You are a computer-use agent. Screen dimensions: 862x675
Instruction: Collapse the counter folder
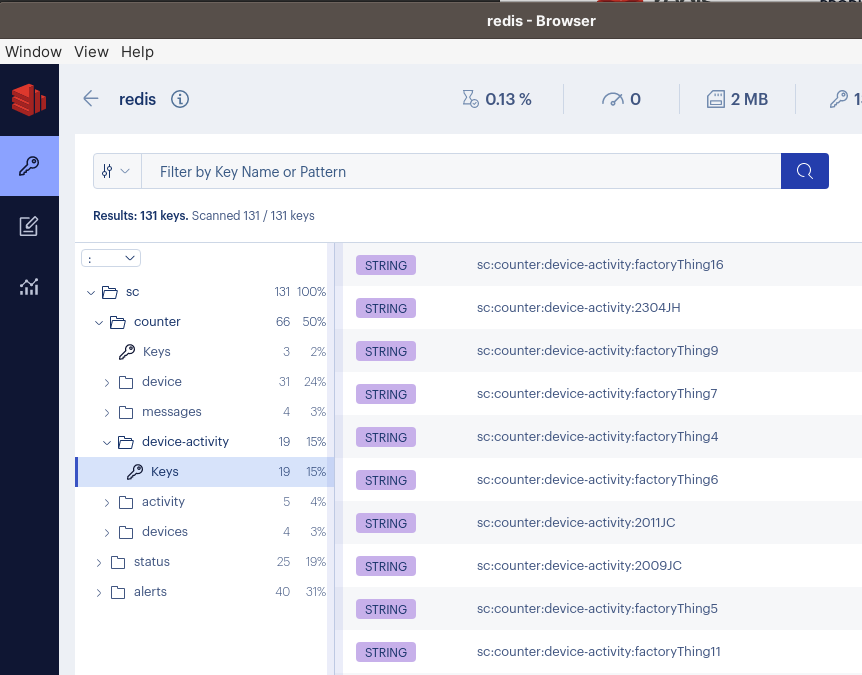click(x=99, y=322)
